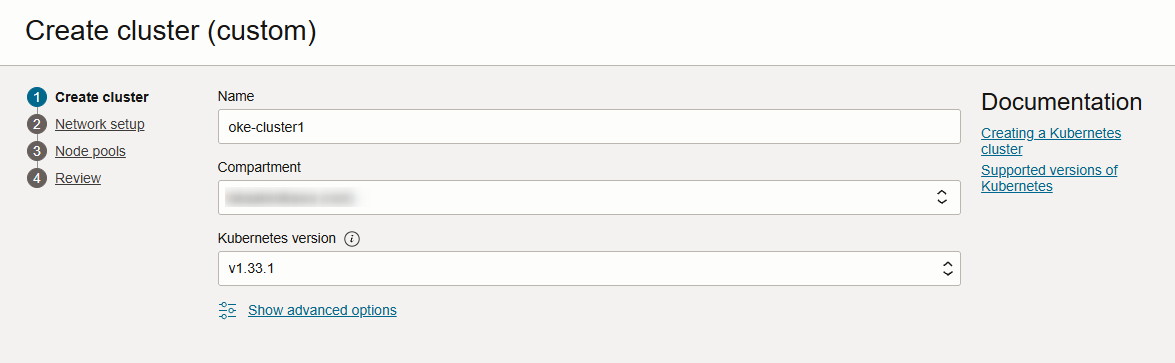Click the Name field containing oke-cluster1
Viewport: 1175px width, 363px height.
click(x=589, y=127)
